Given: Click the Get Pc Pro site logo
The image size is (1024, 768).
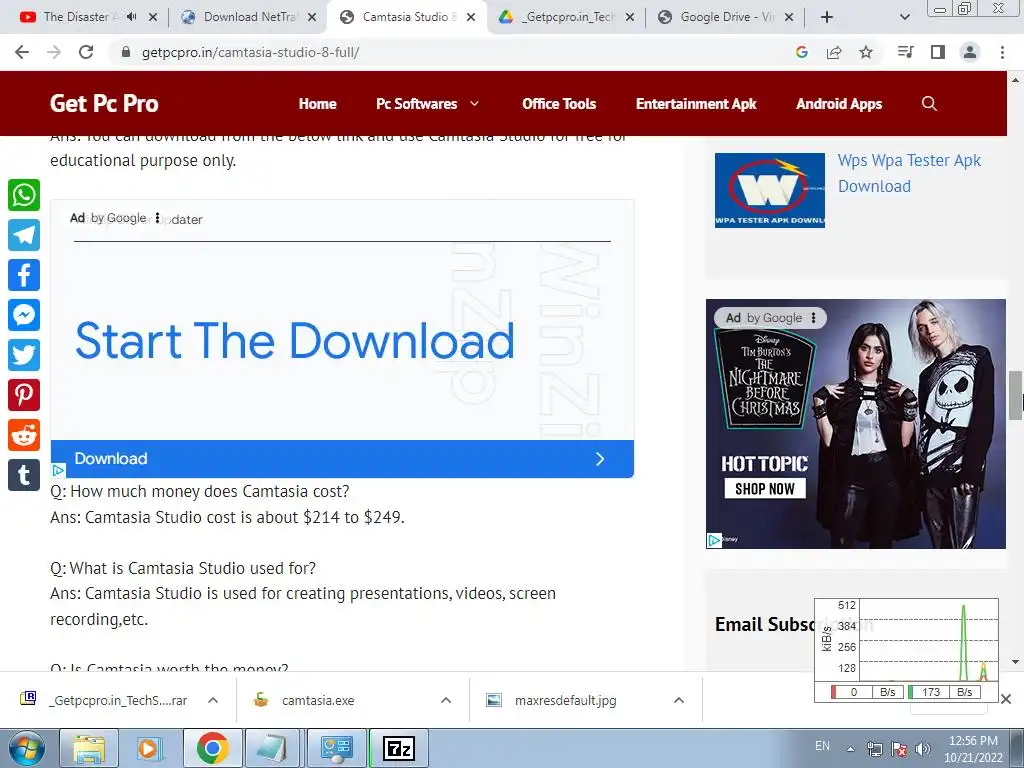Looking at the screenshot, I should tap(104, 103).
